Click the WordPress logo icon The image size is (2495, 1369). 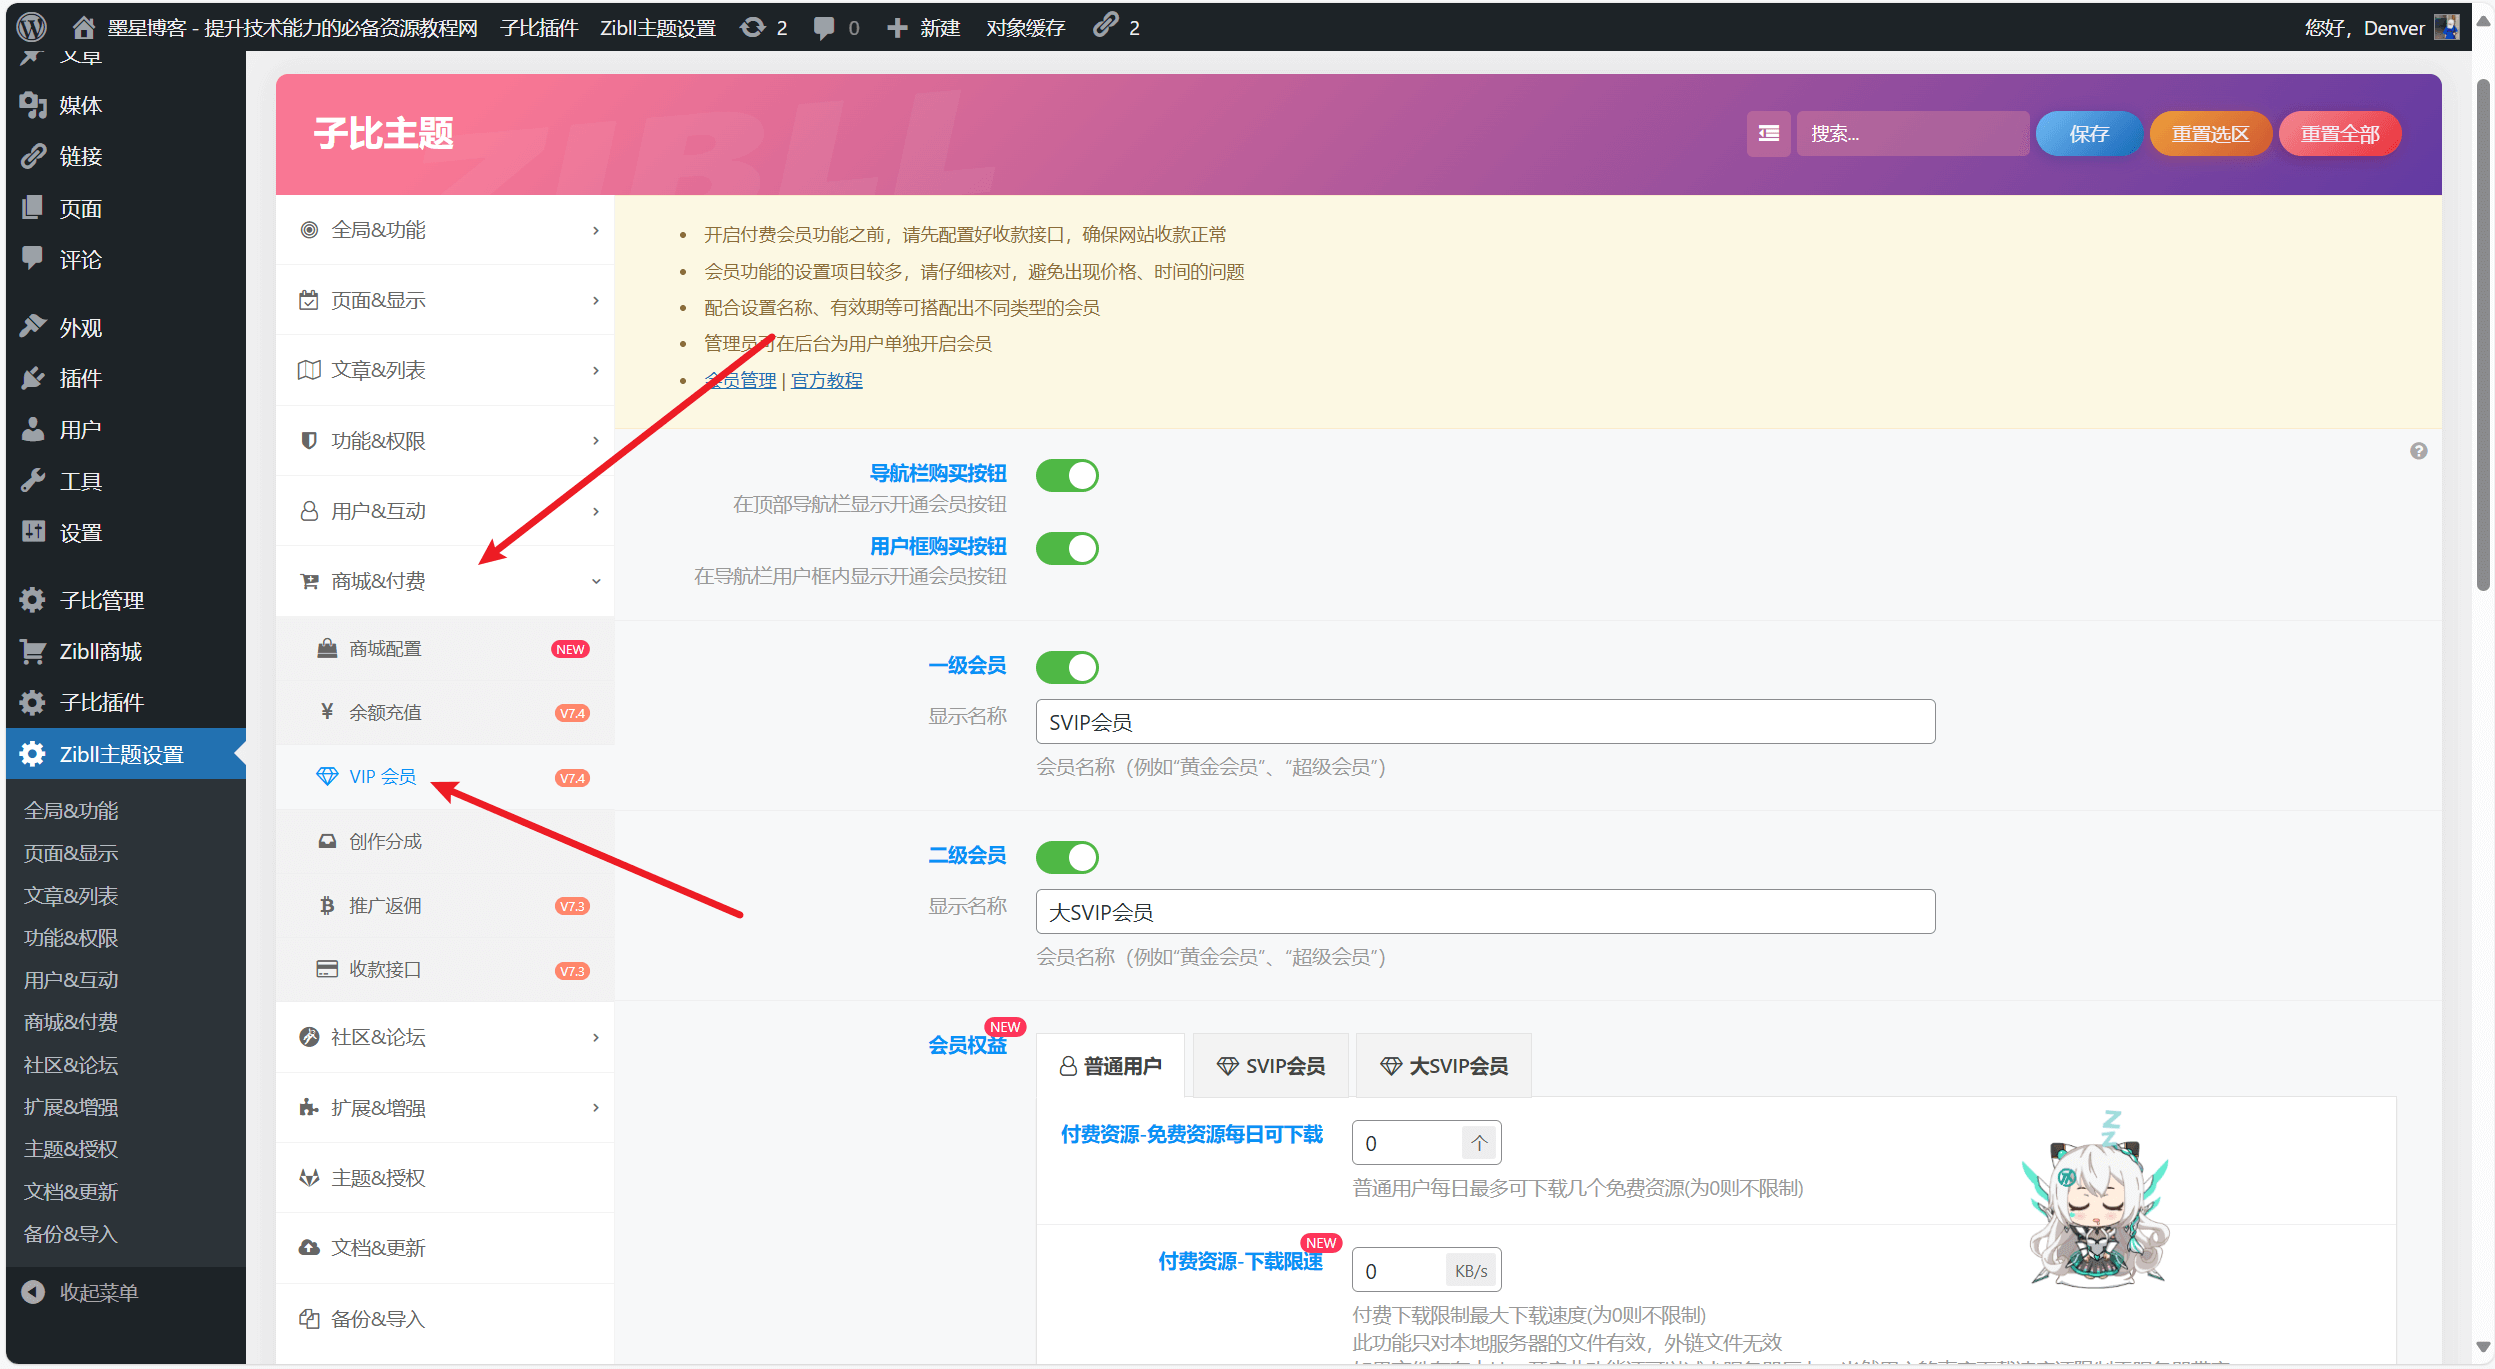[x=32, y=27]
